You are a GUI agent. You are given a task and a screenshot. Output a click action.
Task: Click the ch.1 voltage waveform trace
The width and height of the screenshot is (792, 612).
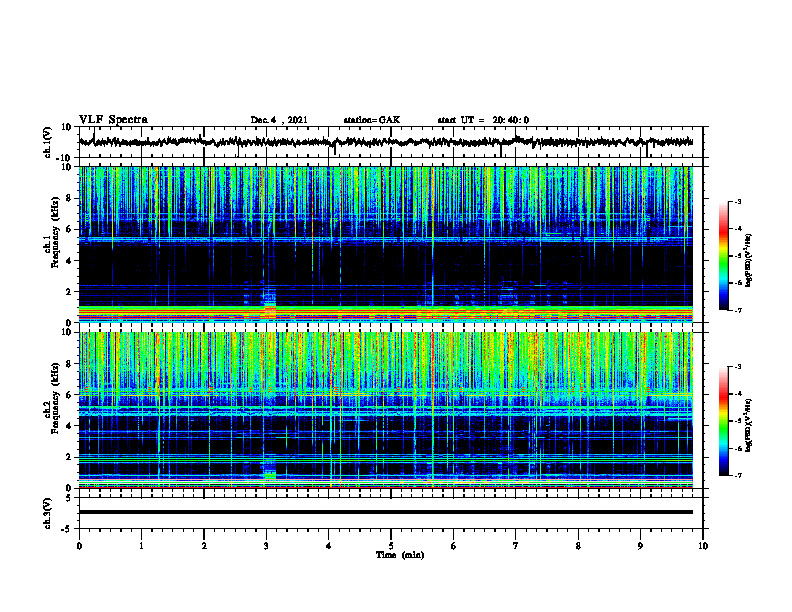pos(385,142)
